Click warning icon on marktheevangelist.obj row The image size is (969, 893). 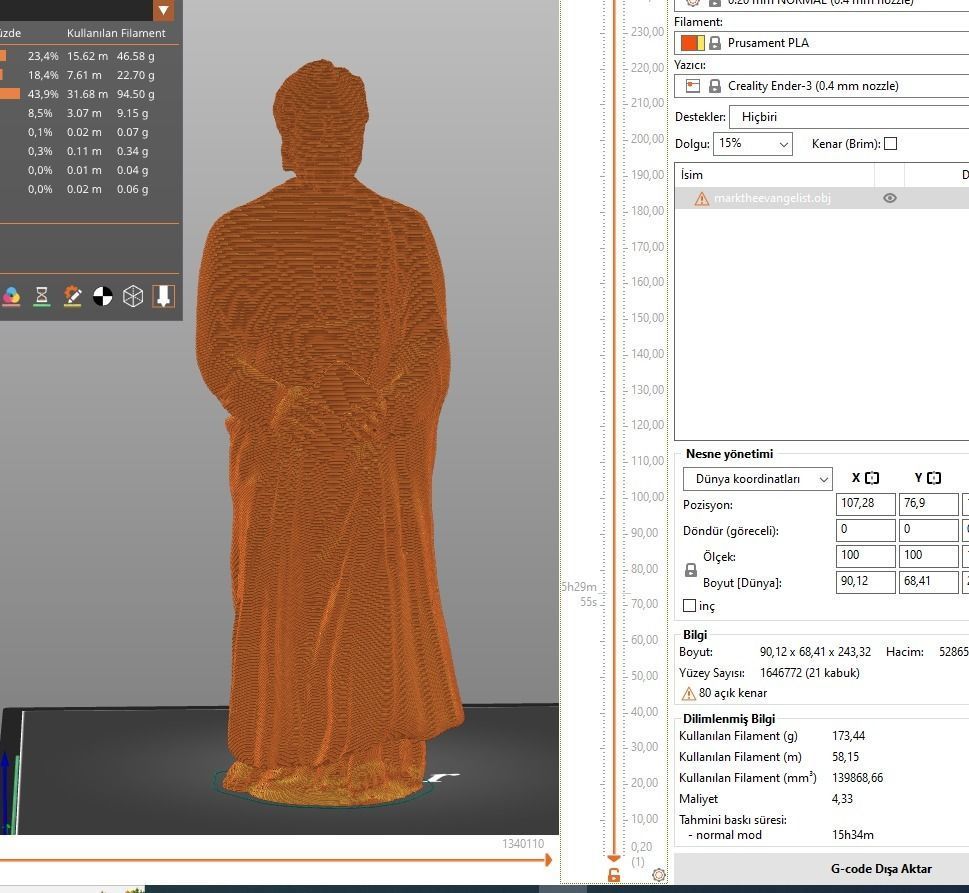pos(702,198)
